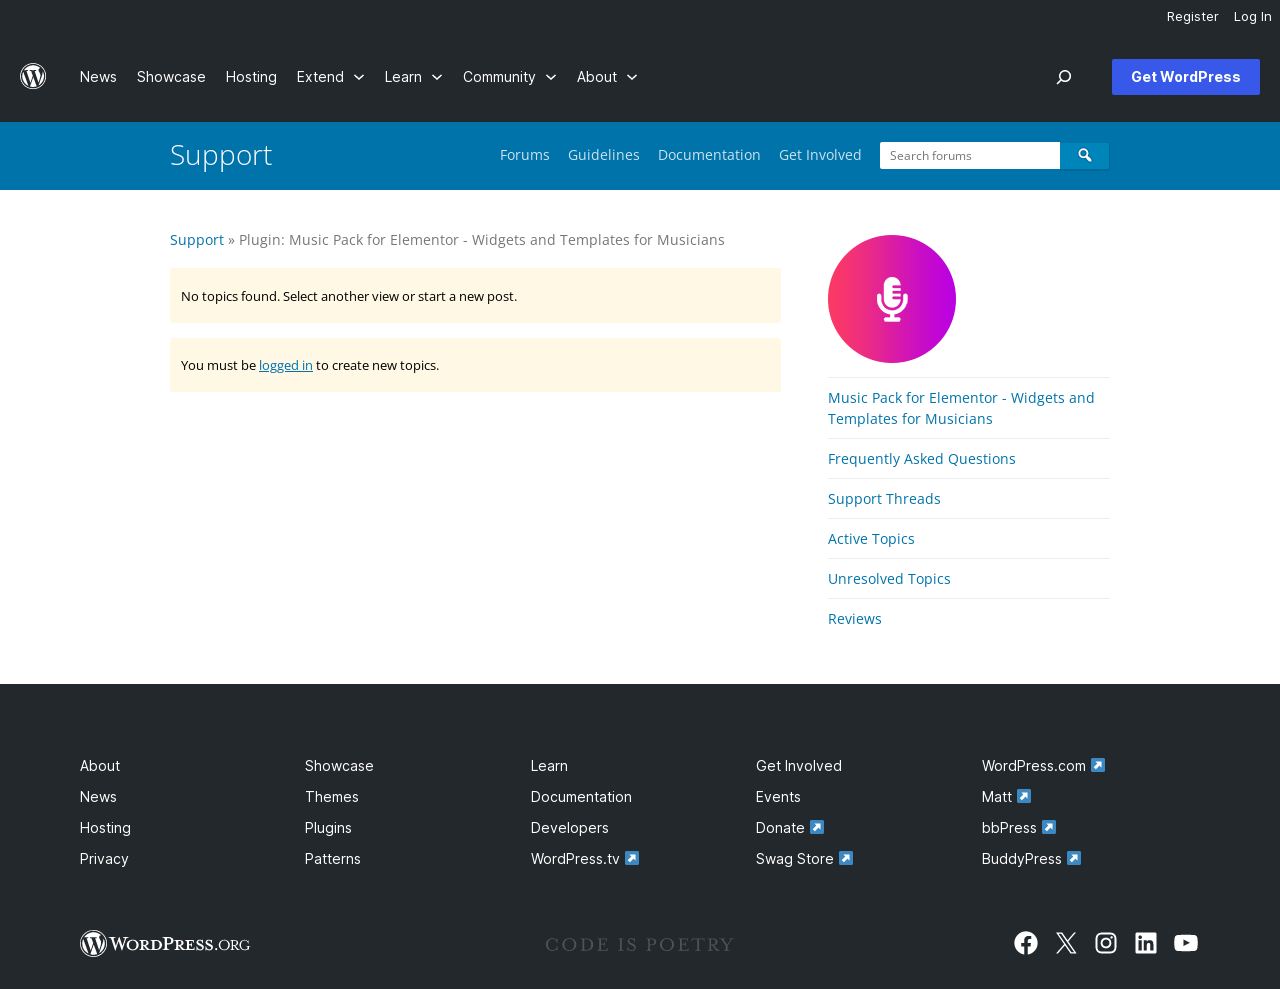Open the Plugins footer link
The image size is (1280, 989).
tap(328, 828)
